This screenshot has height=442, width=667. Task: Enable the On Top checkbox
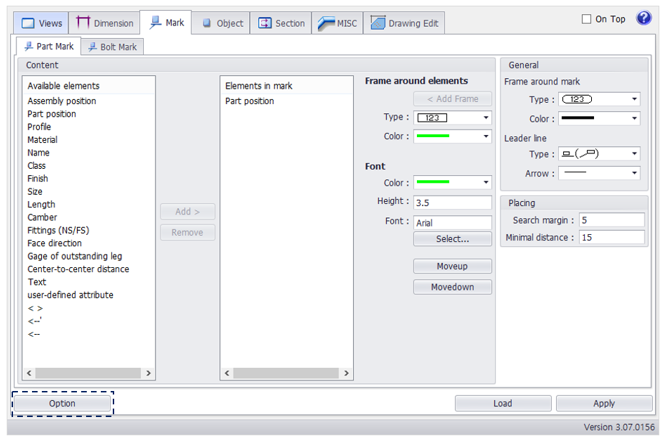pos(586,19)
